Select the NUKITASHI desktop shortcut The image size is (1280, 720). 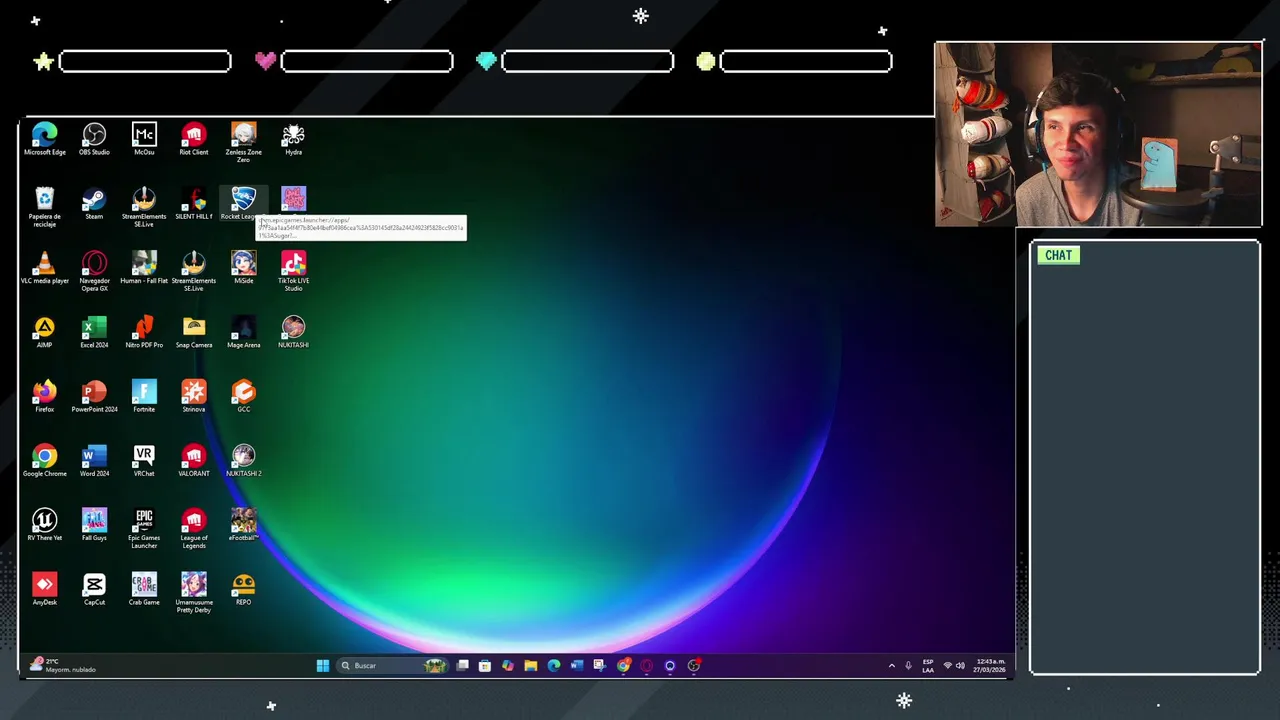(x=293, y=332)
